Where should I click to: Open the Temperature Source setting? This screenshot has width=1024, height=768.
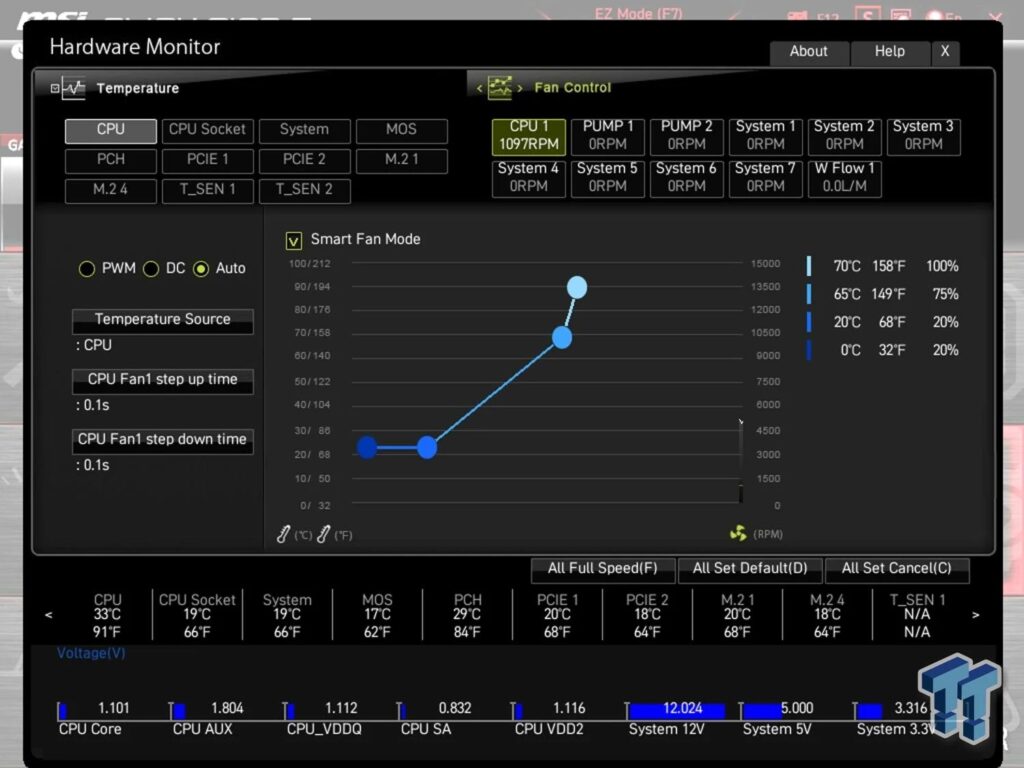[x=163, y=321]
